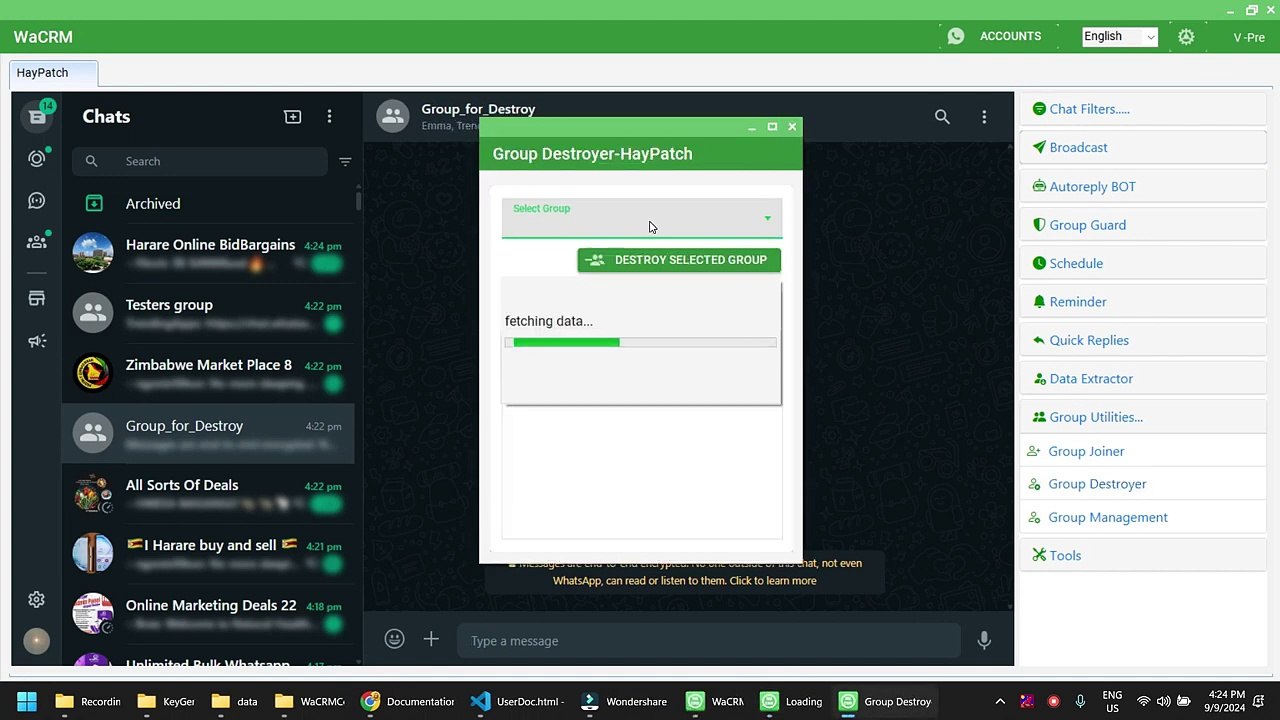Open the Quick Replies panel
Viewport: 1280px width, 720px height.
coord(1143,340)
